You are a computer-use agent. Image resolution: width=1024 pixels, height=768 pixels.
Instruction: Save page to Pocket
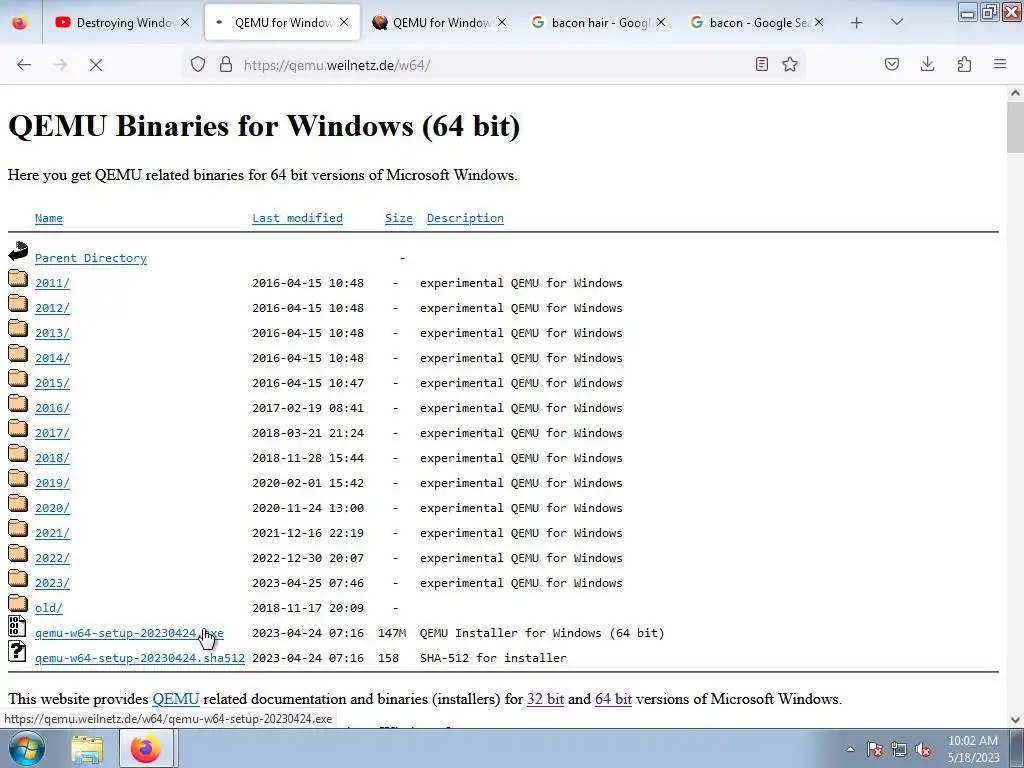click(x=892, y=64)
